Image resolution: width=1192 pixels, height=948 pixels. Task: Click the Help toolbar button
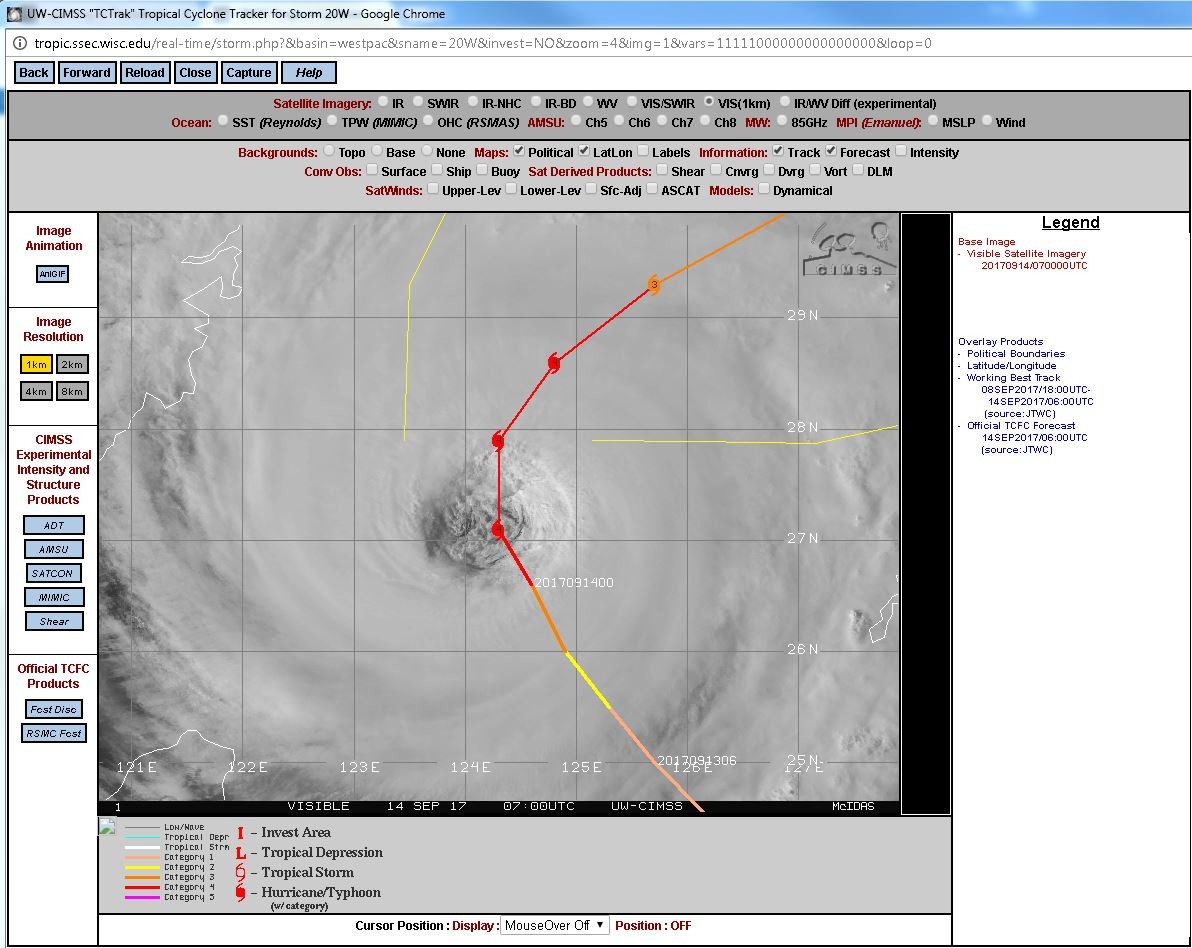309,72
